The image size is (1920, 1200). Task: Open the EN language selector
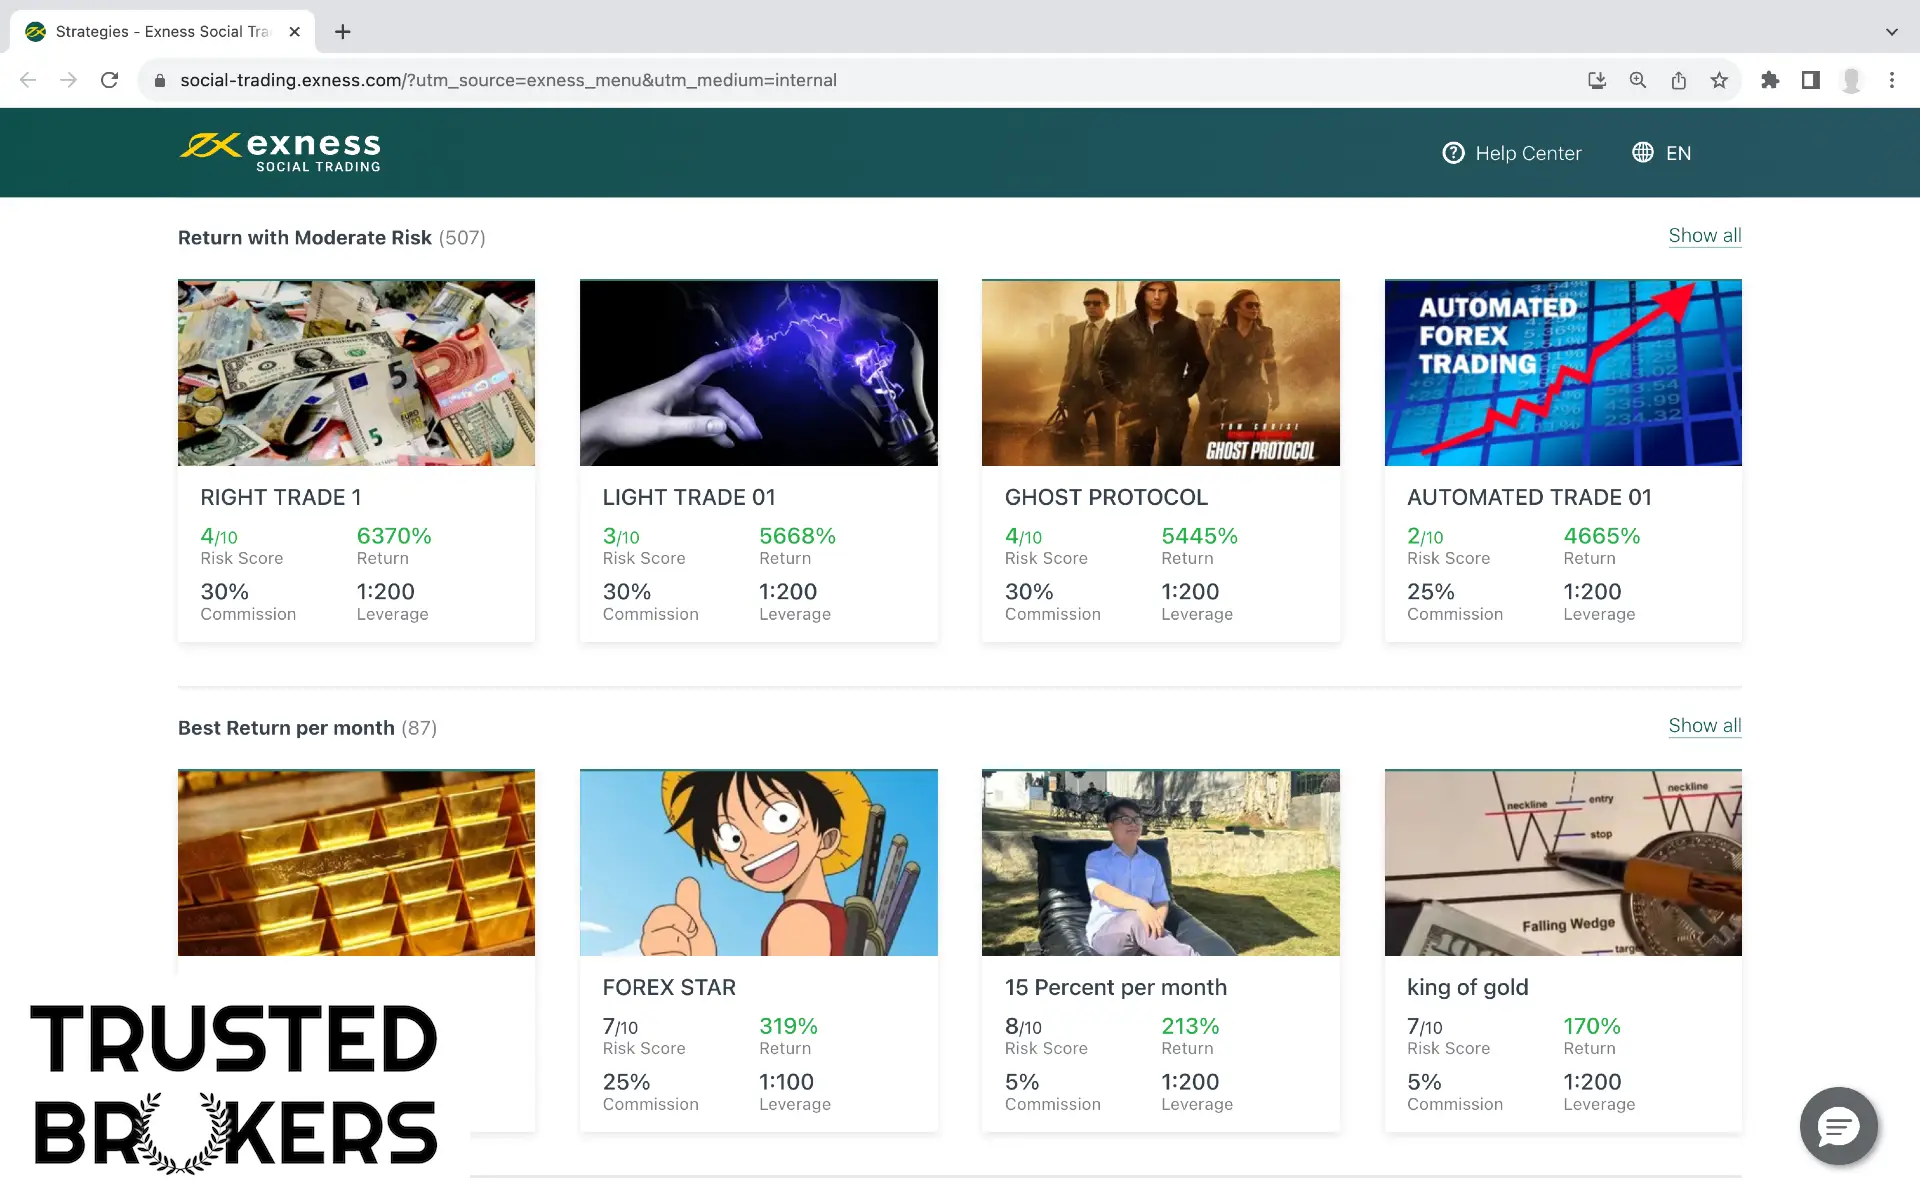coord(1662,153)
